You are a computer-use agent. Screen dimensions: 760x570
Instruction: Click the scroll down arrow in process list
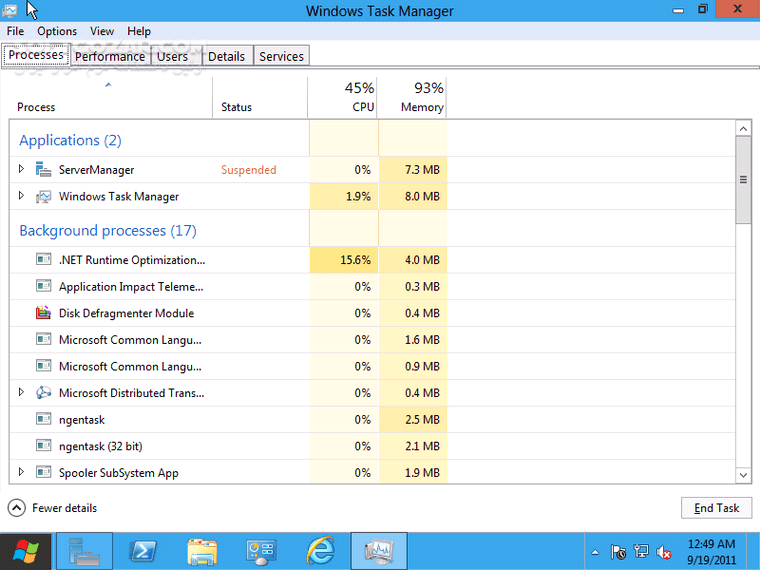click(x=743, y=475)
